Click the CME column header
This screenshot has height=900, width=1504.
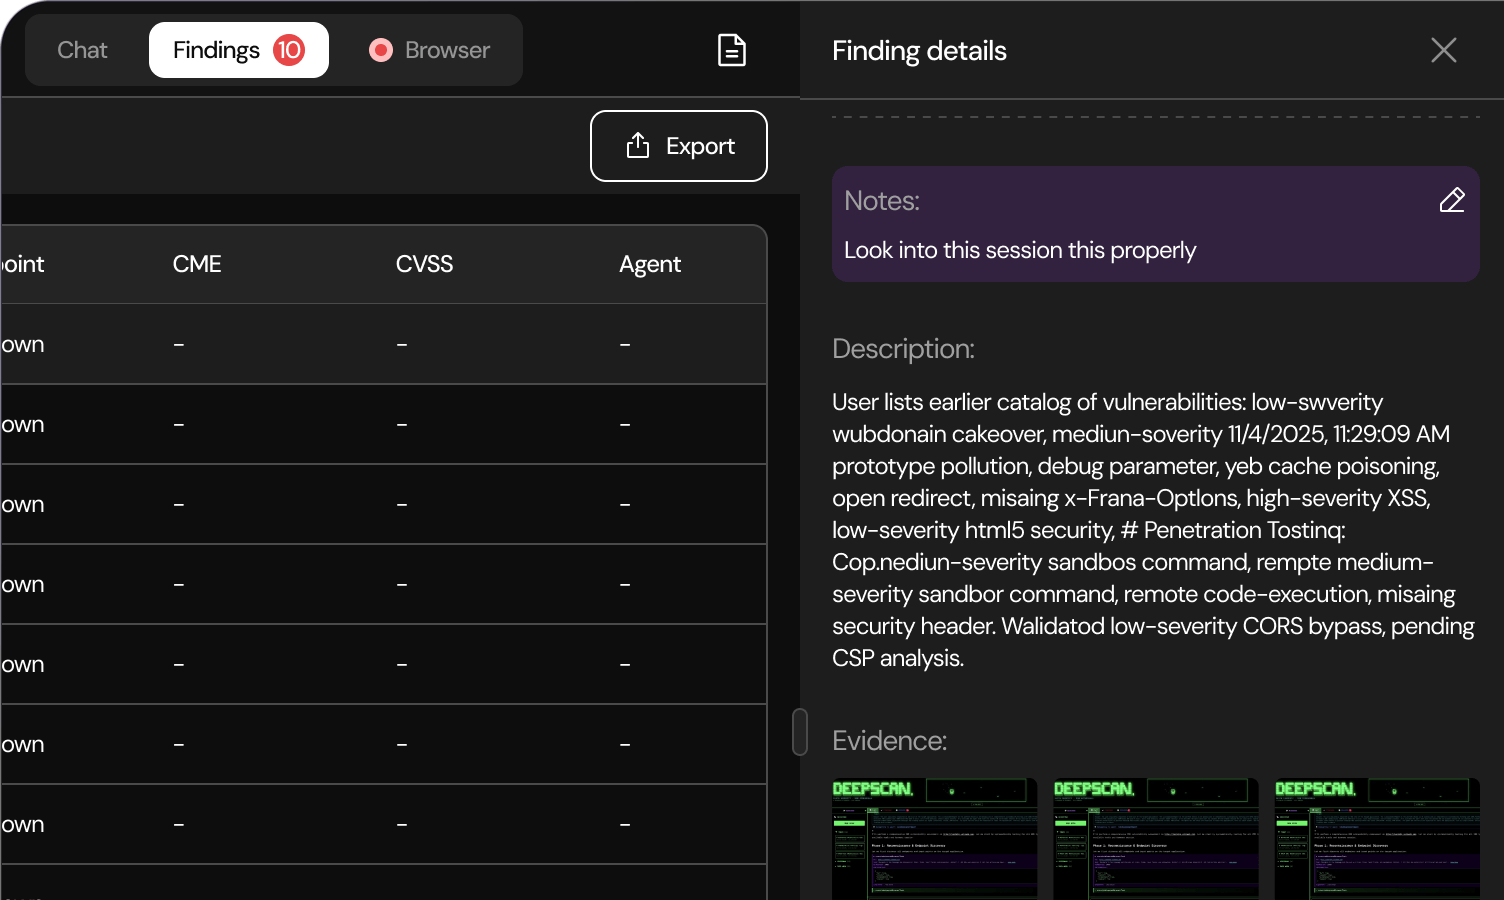click(x=197, y=264)
